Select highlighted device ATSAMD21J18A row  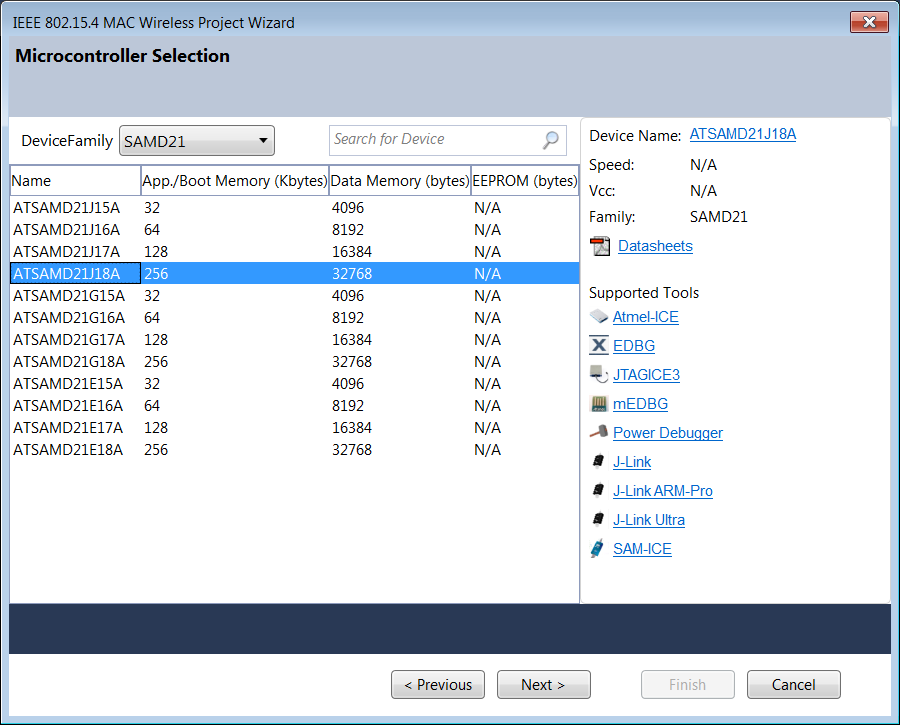(x=294, y=273)
